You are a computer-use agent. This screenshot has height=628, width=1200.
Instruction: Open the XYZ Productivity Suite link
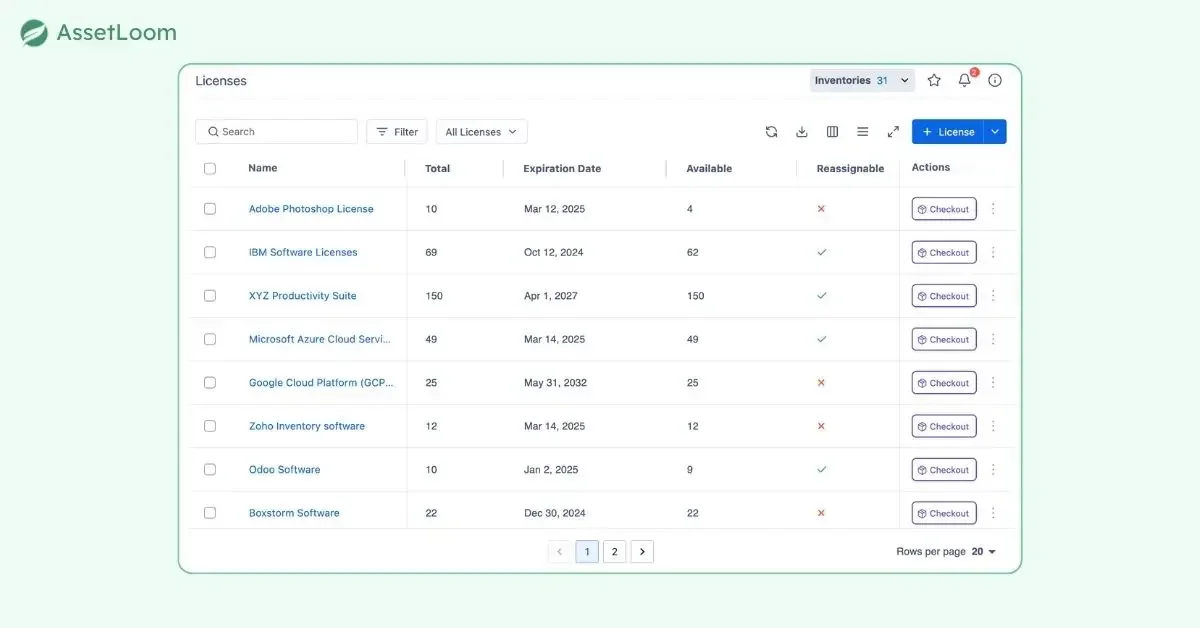(302, 296)
